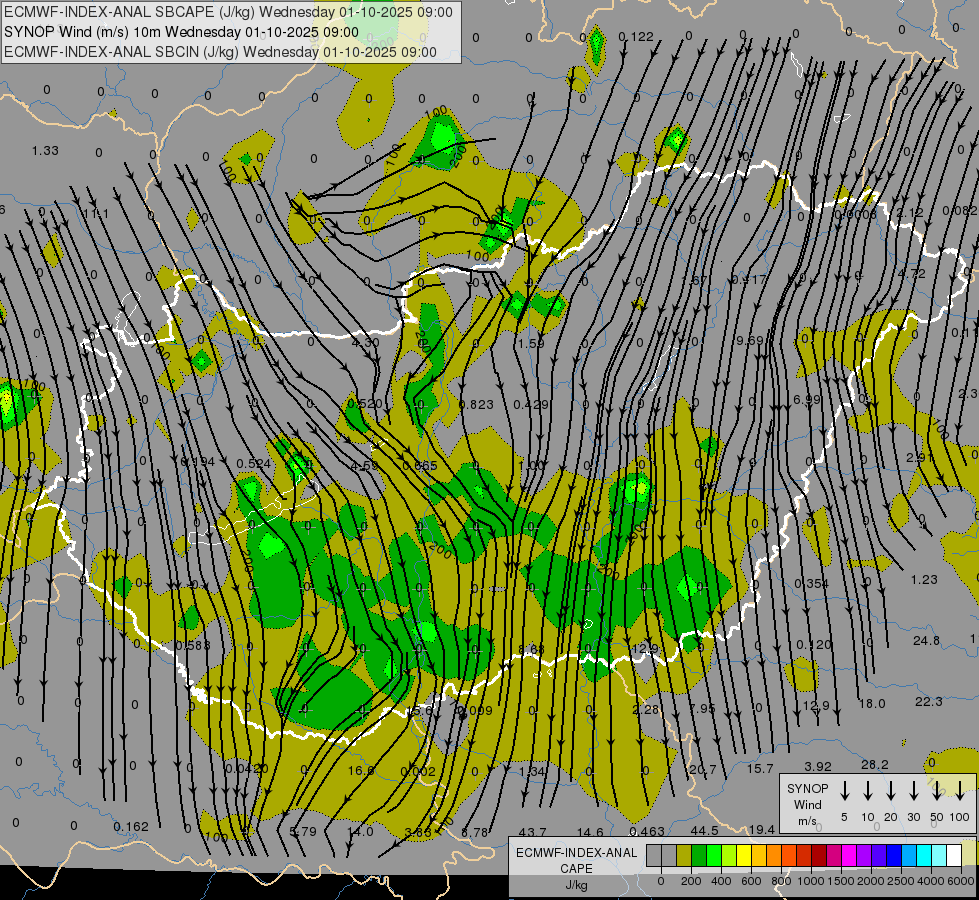Click the '0.823' value on the map

point(476,405)
